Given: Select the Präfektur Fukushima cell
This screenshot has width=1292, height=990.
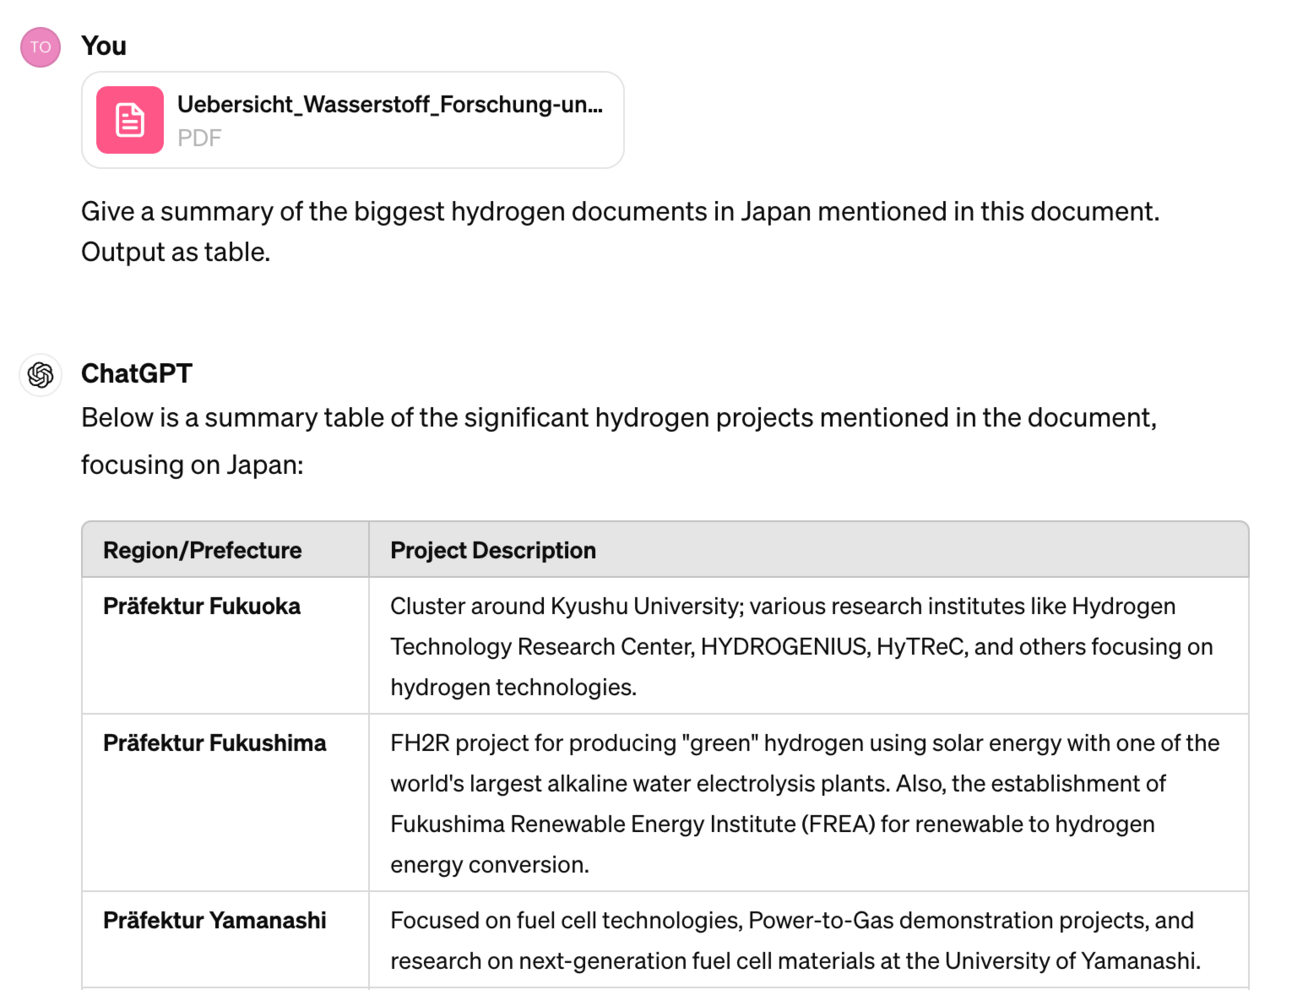Looking at the screenshot, I should point(226,803).
